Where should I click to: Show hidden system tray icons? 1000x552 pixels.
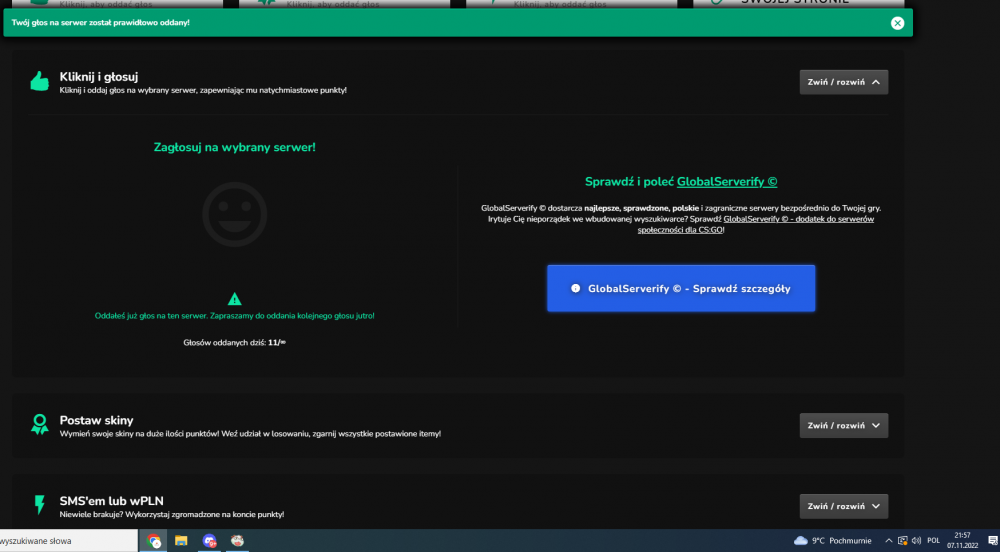click(x=888, y=541)
